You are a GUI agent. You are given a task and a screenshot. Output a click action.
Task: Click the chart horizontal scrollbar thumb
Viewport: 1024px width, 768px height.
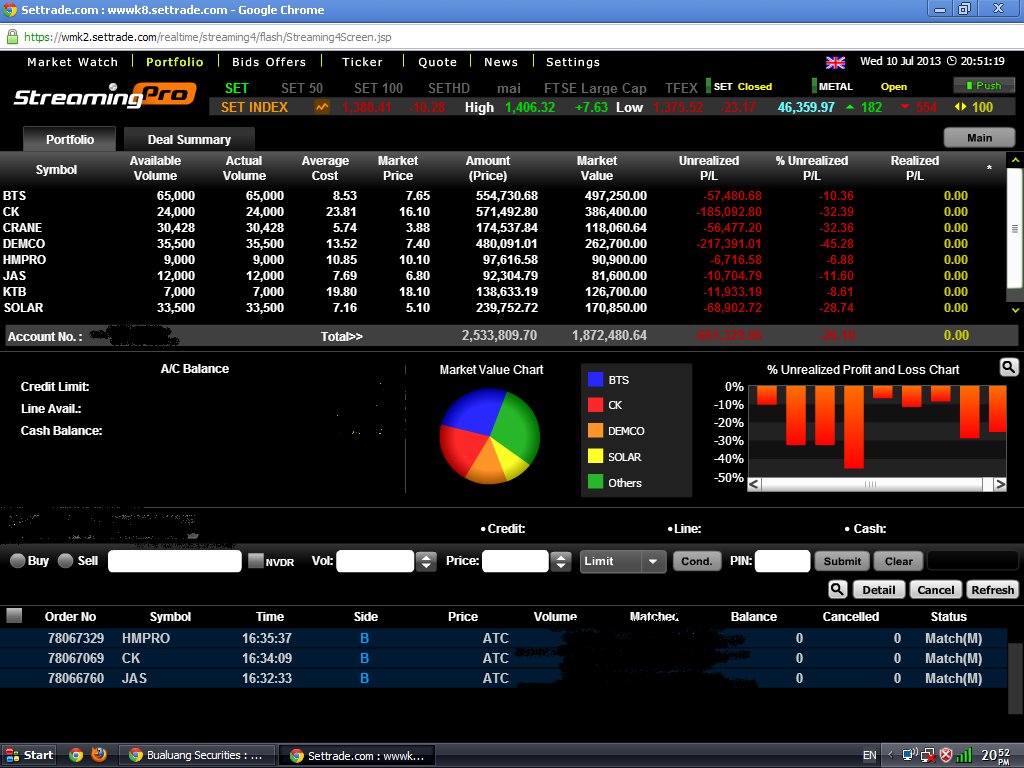pyautogui.click(x=871, y=484)
